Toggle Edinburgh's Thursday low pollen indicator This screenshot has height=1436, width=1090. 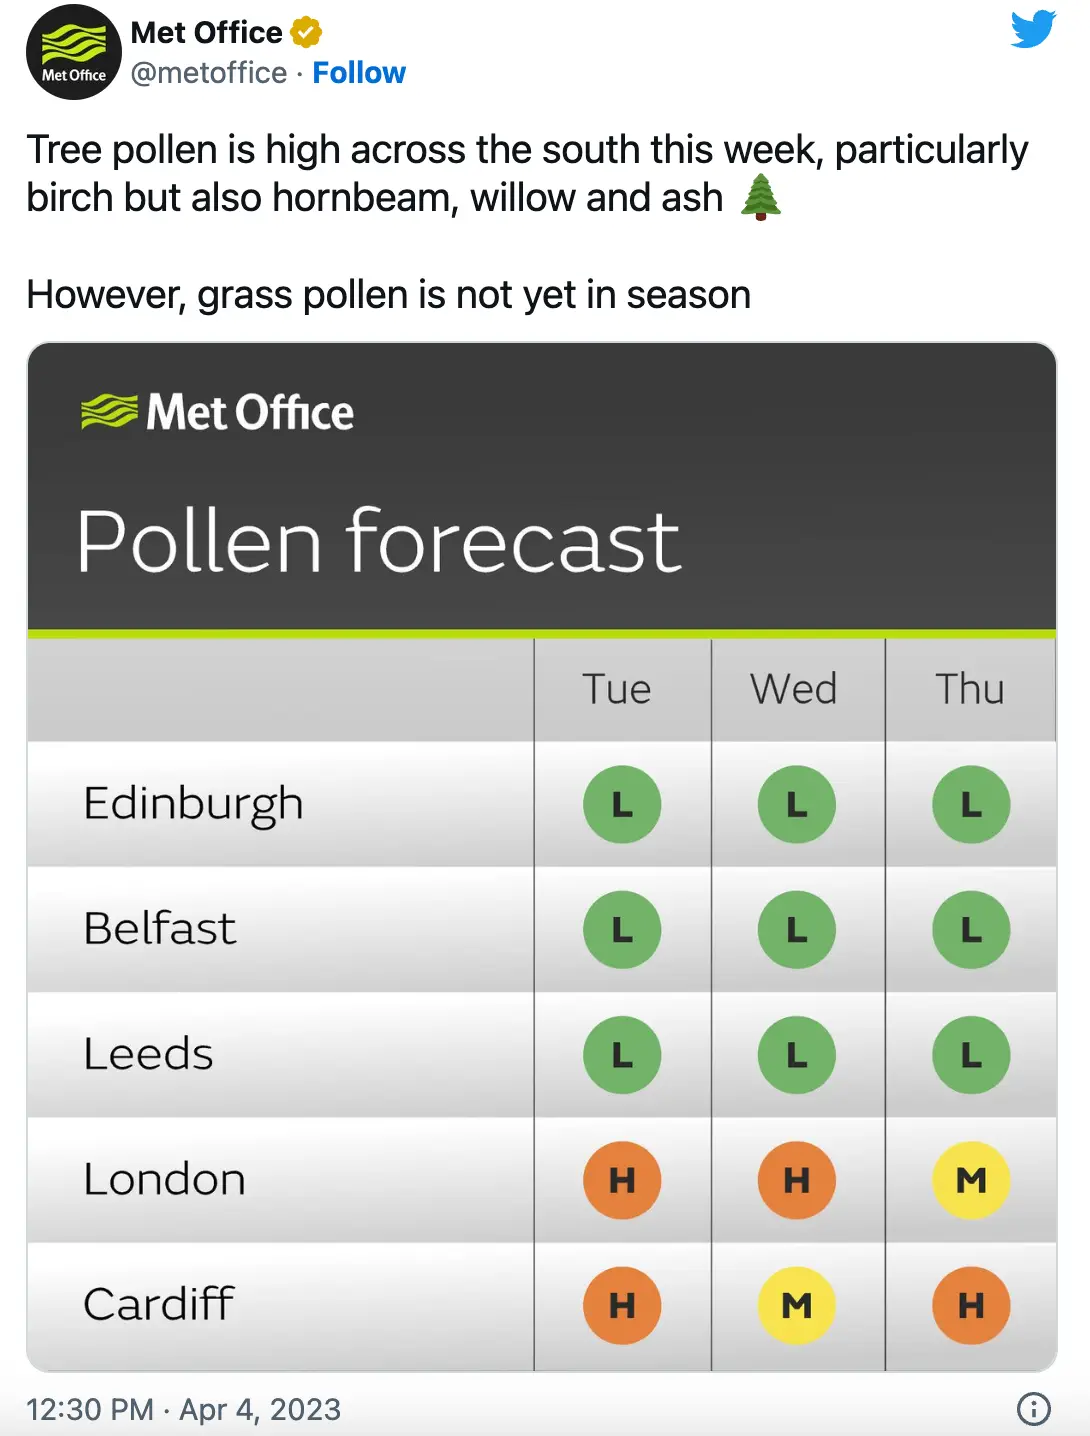point(971,804)
